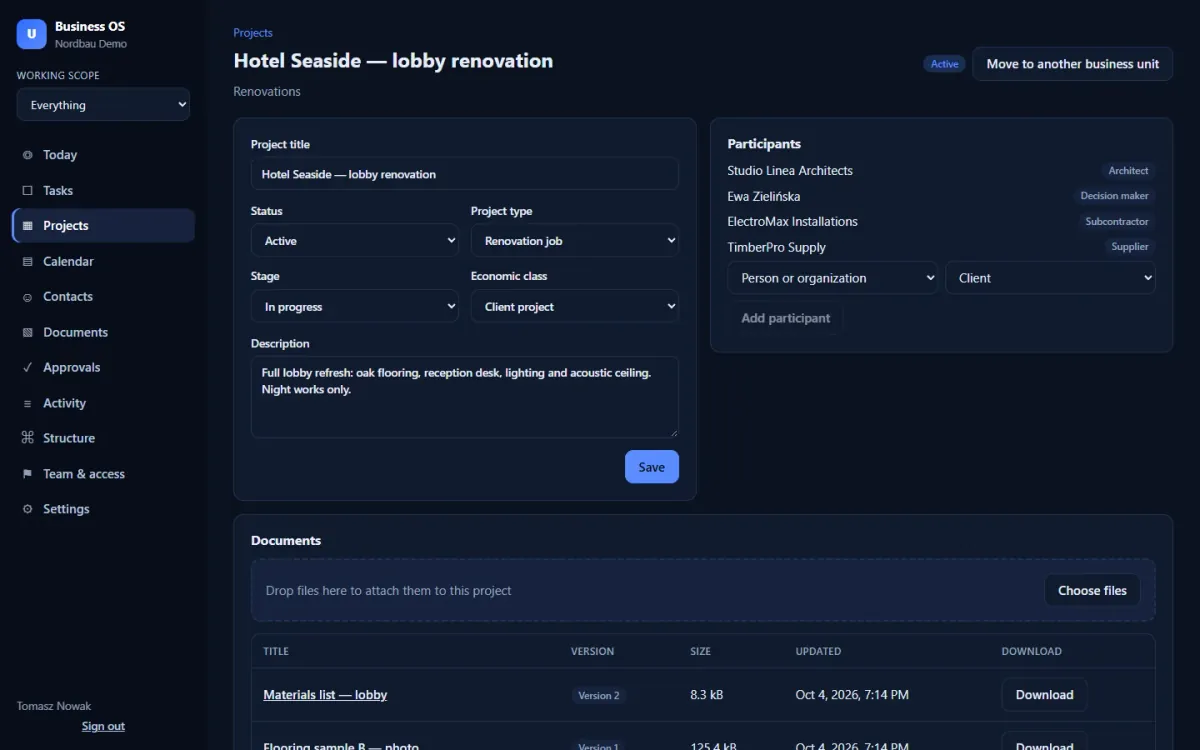Click Move to another business unit
The height and width of the screenshot is (750, 1200).
pos(1072,64)
